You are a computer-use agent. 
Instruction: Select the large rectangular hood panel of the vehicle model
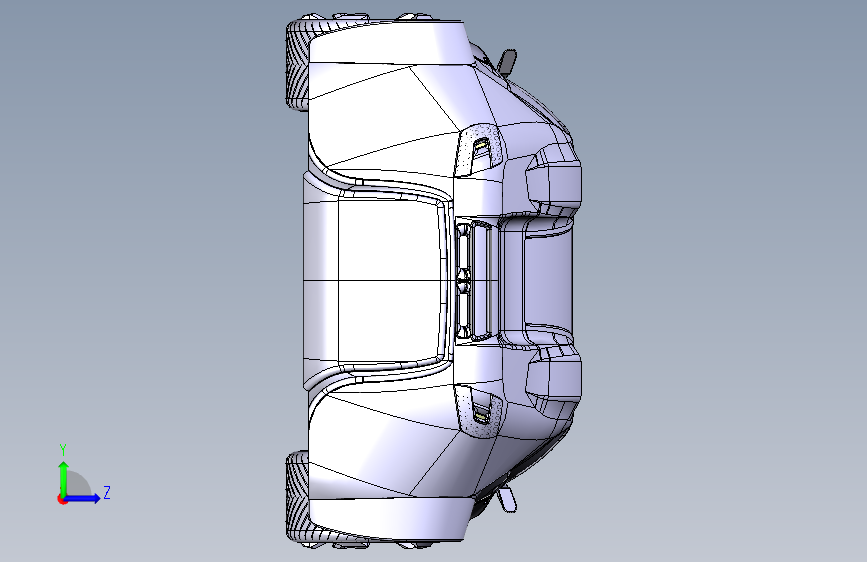click(x=391, y=280)
